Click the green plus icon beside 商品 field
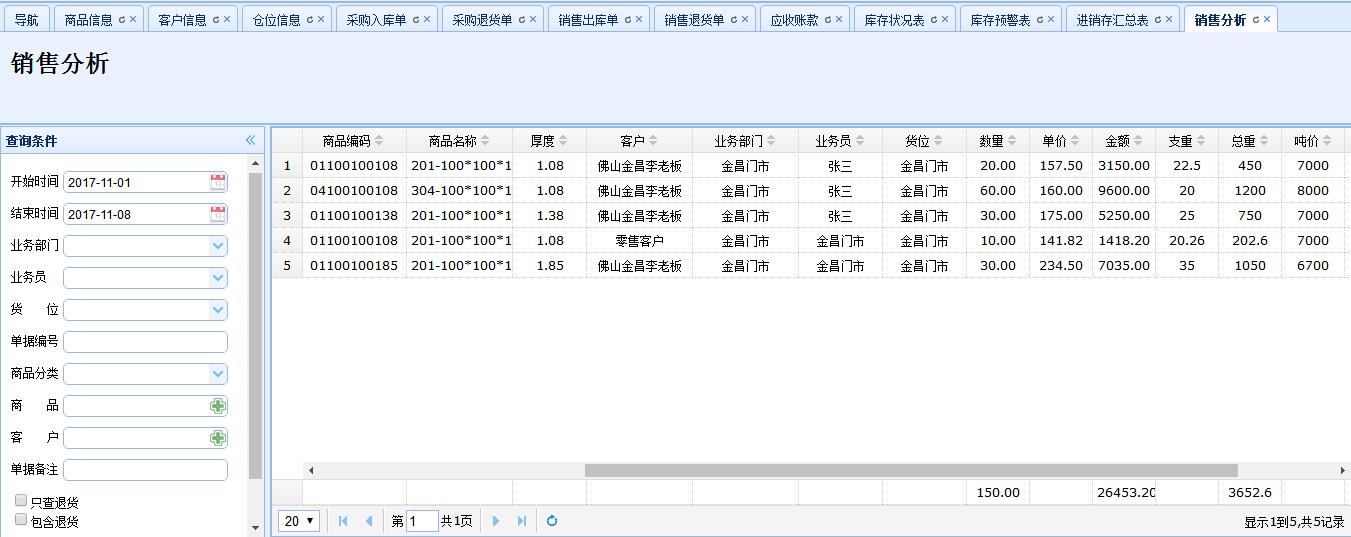The height and width of the screenshot is (537, 1351). pyautogui.click(x=218, y=406)
